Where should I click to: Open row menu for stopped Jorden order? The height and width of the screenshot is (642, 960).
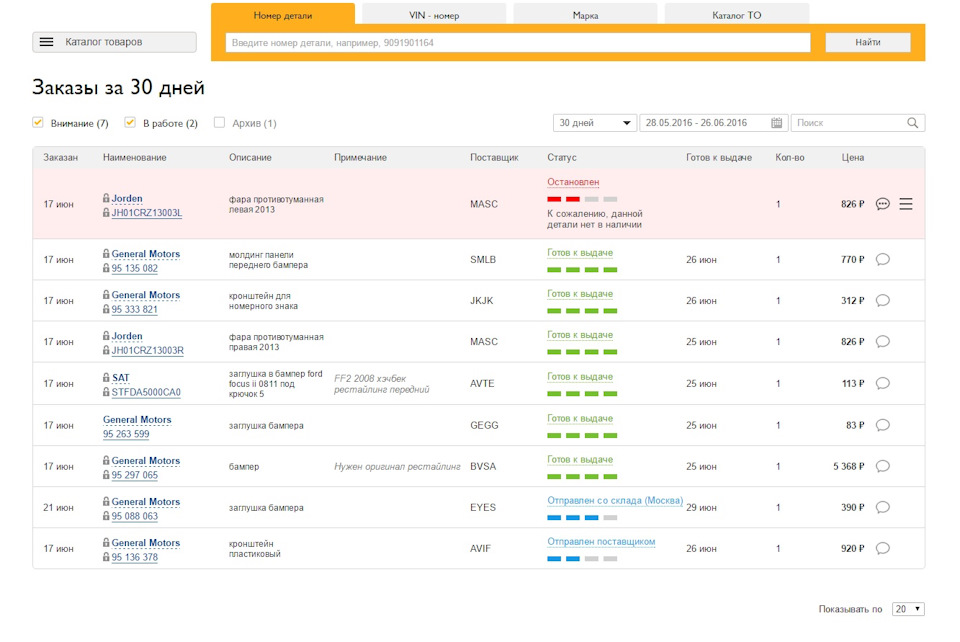(906, 204)
